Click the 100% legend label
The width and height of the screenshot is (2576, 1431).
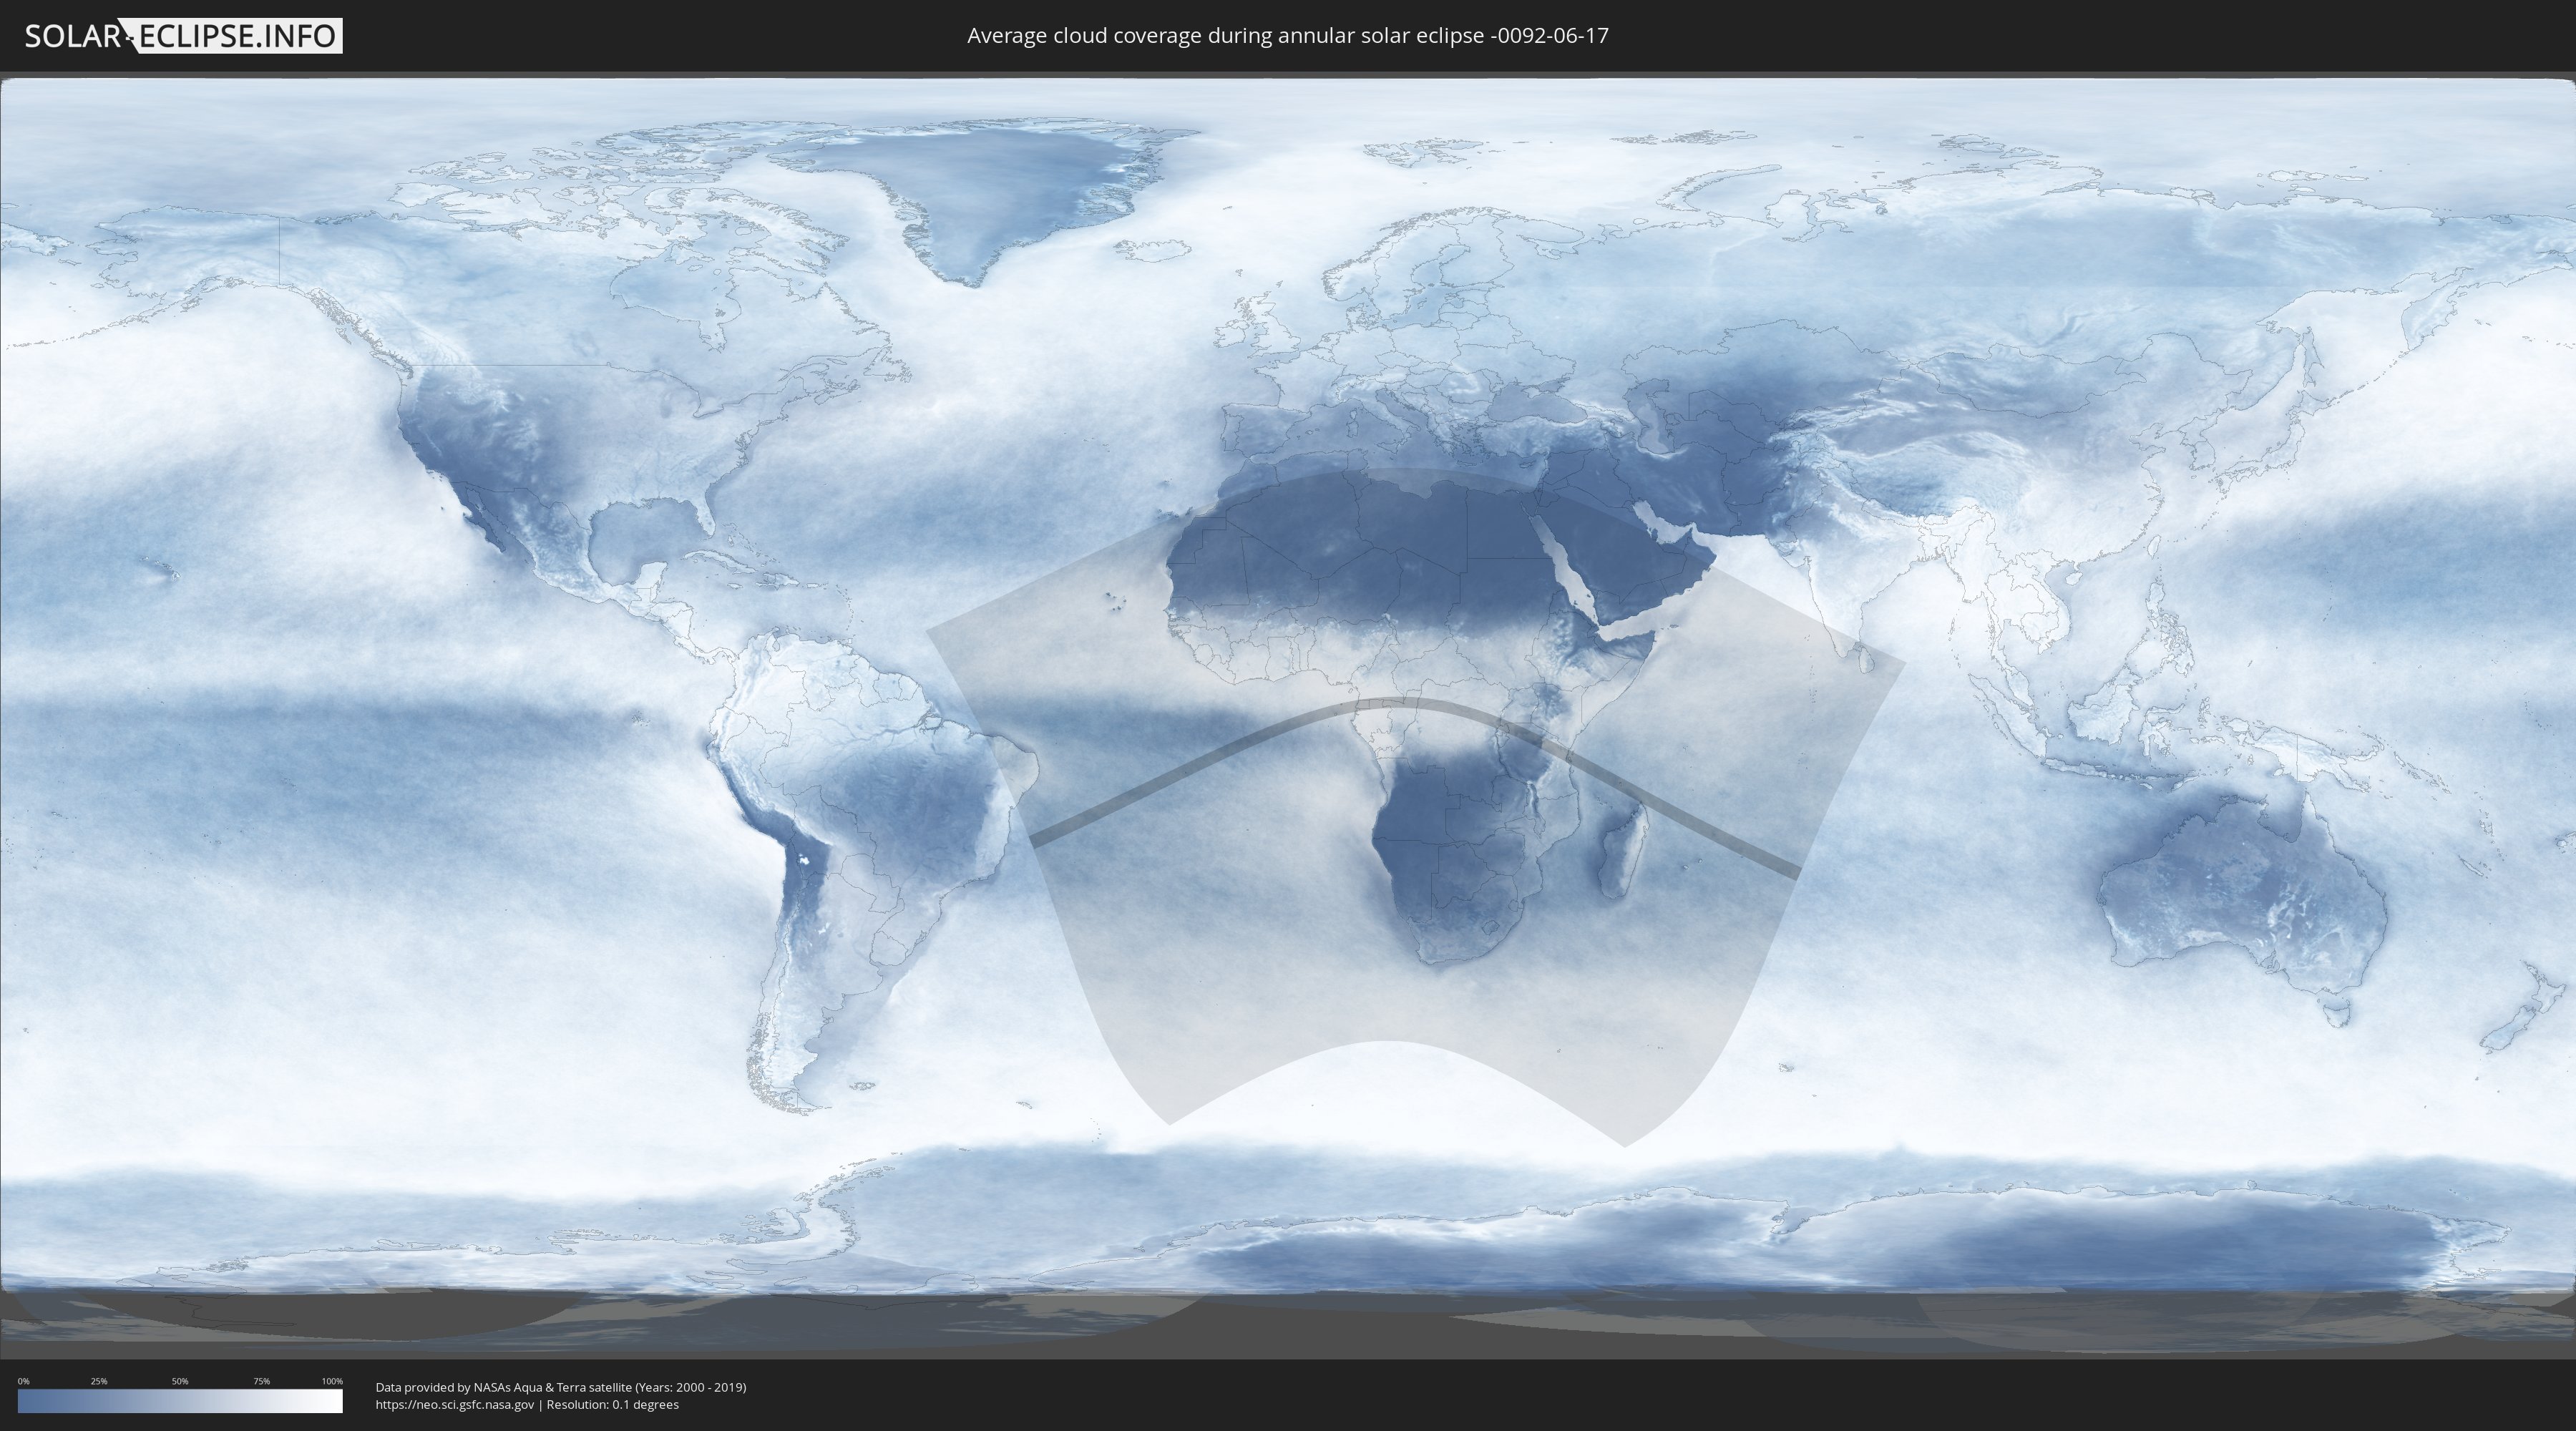332,1381
